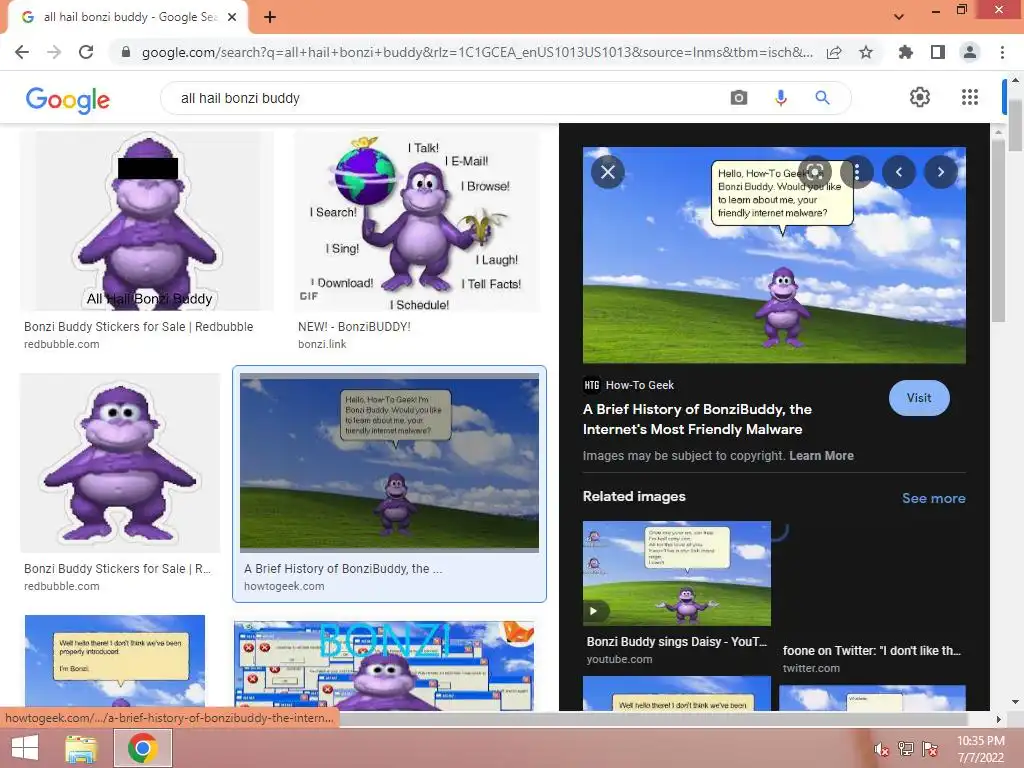This screenshot has height=768, width=1024.
Task: Open A Brief History of BonziBuddy title
Action: point(697,419)
